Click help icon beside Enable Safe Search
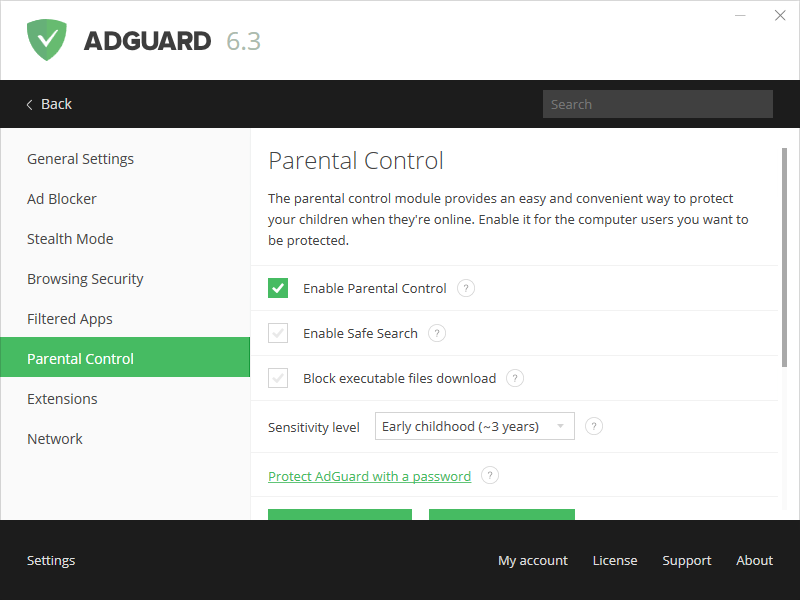Image resolution: width=800 pixels, height=600 pixels. click(x=437, y=333)
